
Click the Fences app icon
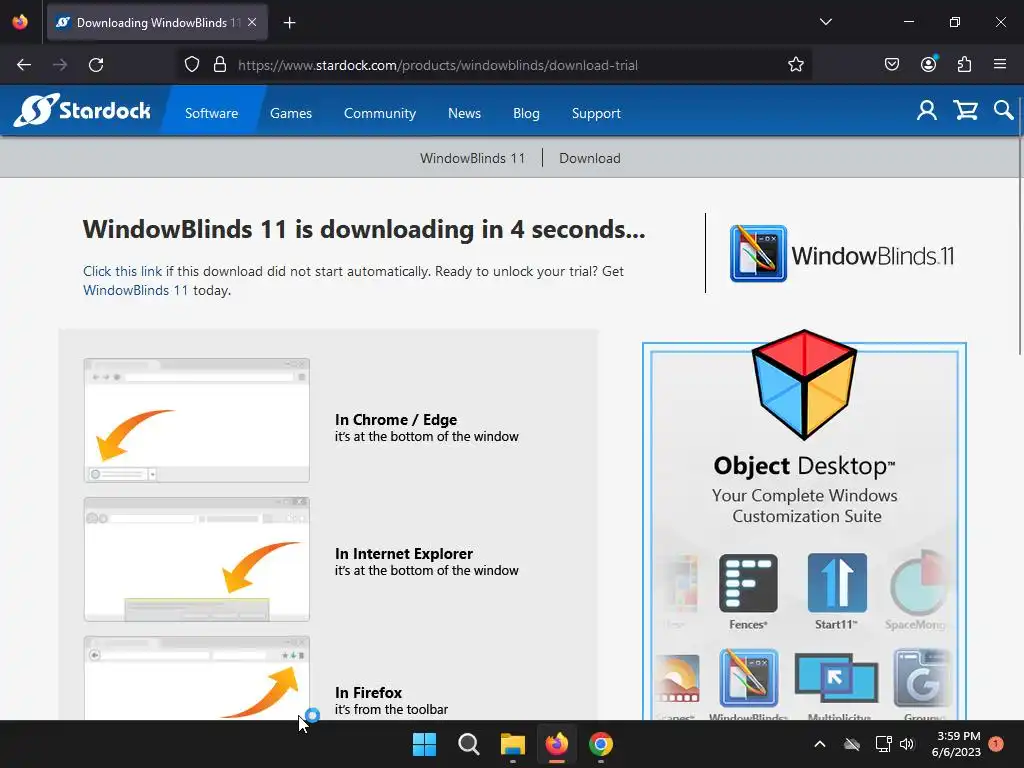tap(748, 583)
